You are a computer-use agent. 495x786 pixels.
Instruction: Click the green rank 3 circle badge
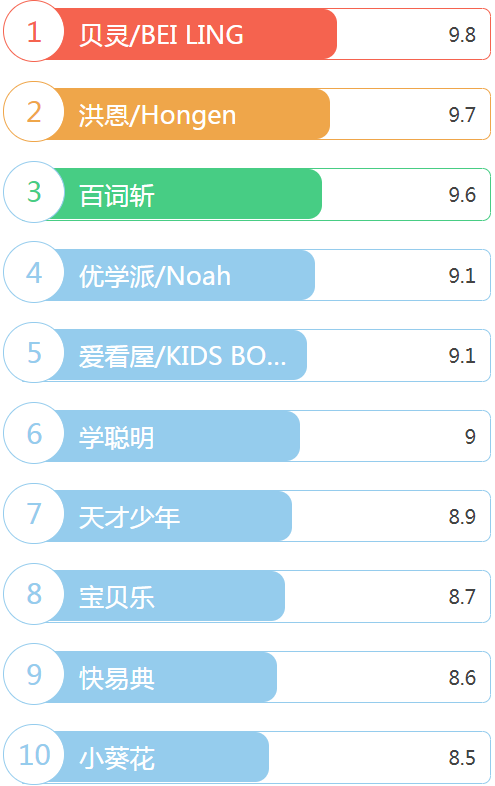[34, 192]
